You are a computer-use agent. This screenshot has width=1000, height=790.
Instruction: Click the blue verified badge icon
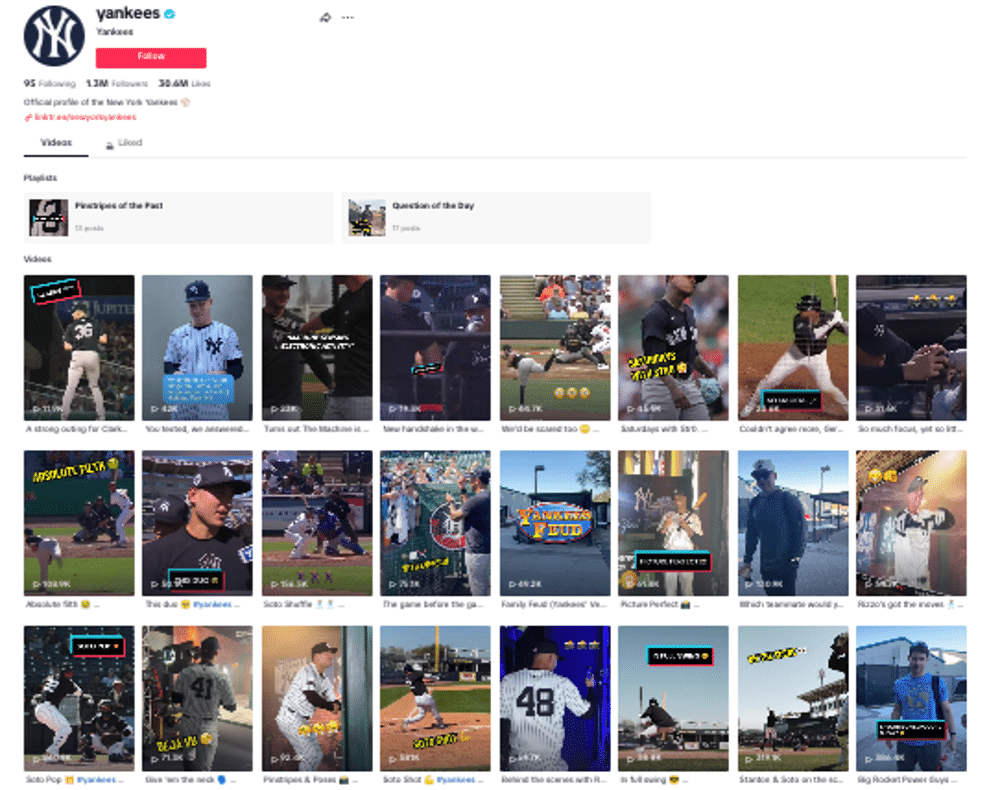[170, 13]
